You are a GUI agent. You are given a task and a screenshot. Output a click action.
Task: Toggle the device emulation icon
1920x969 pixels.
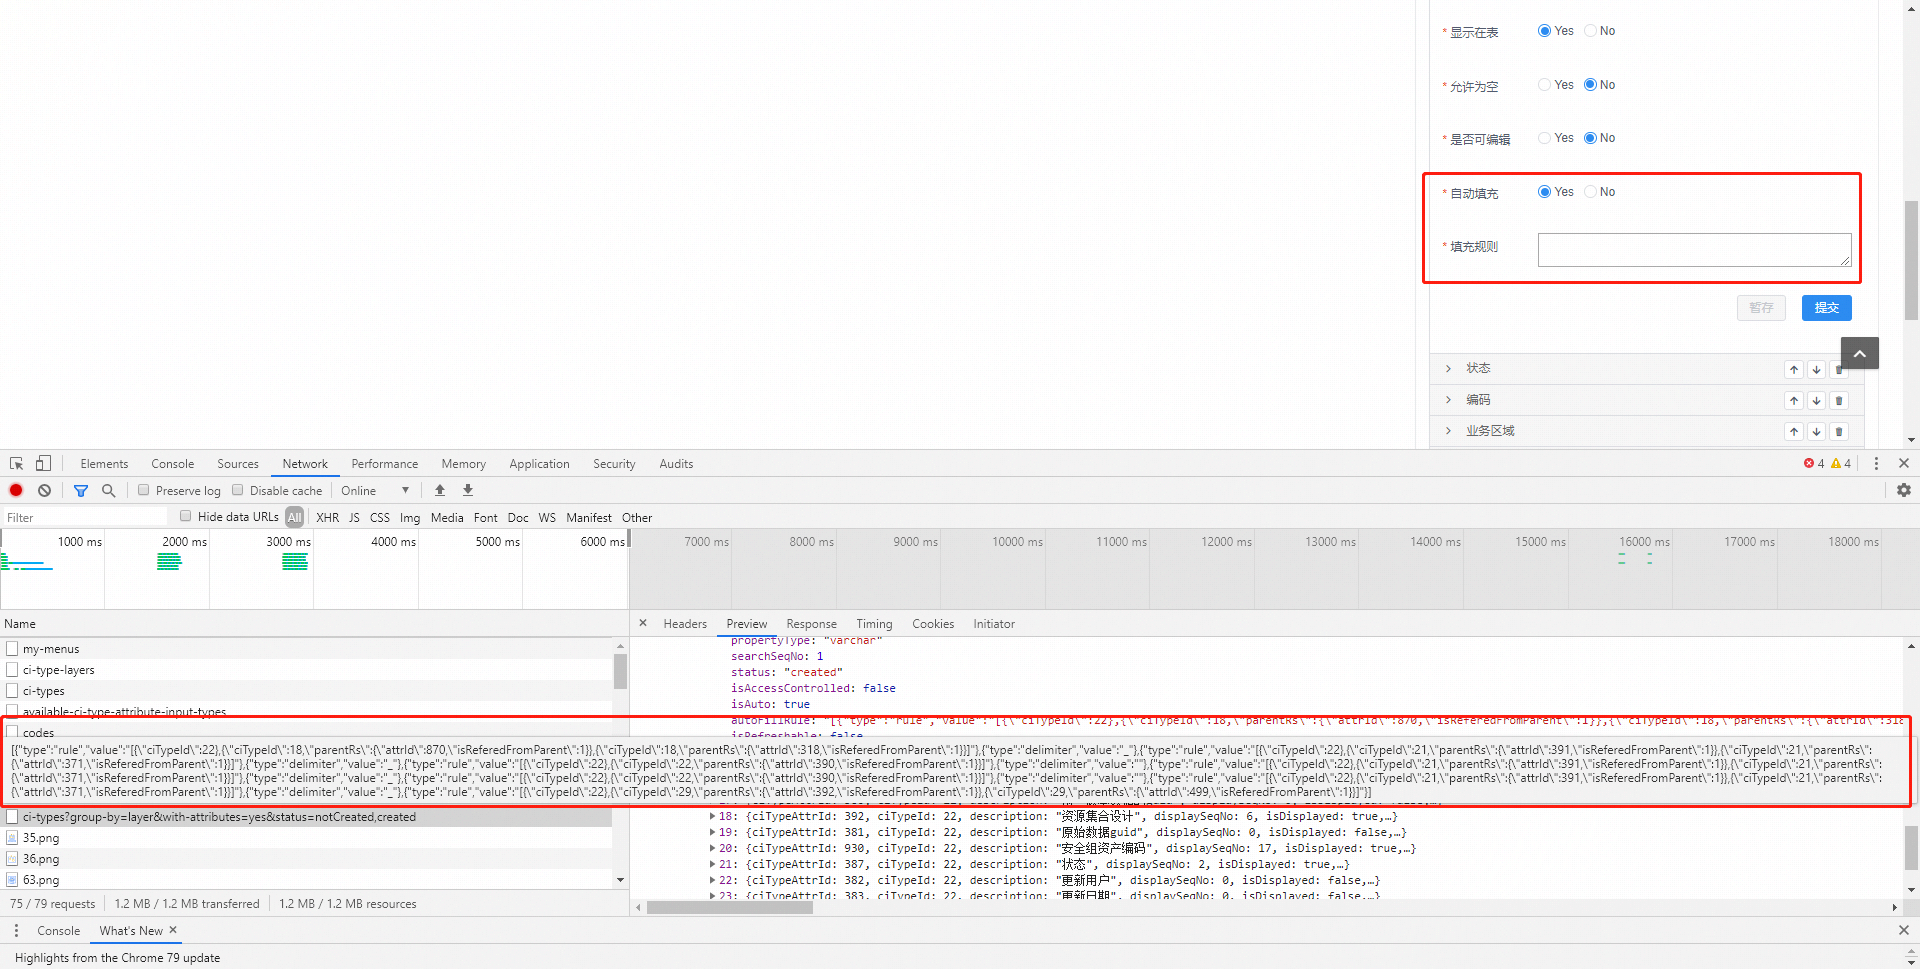point(42,463)
